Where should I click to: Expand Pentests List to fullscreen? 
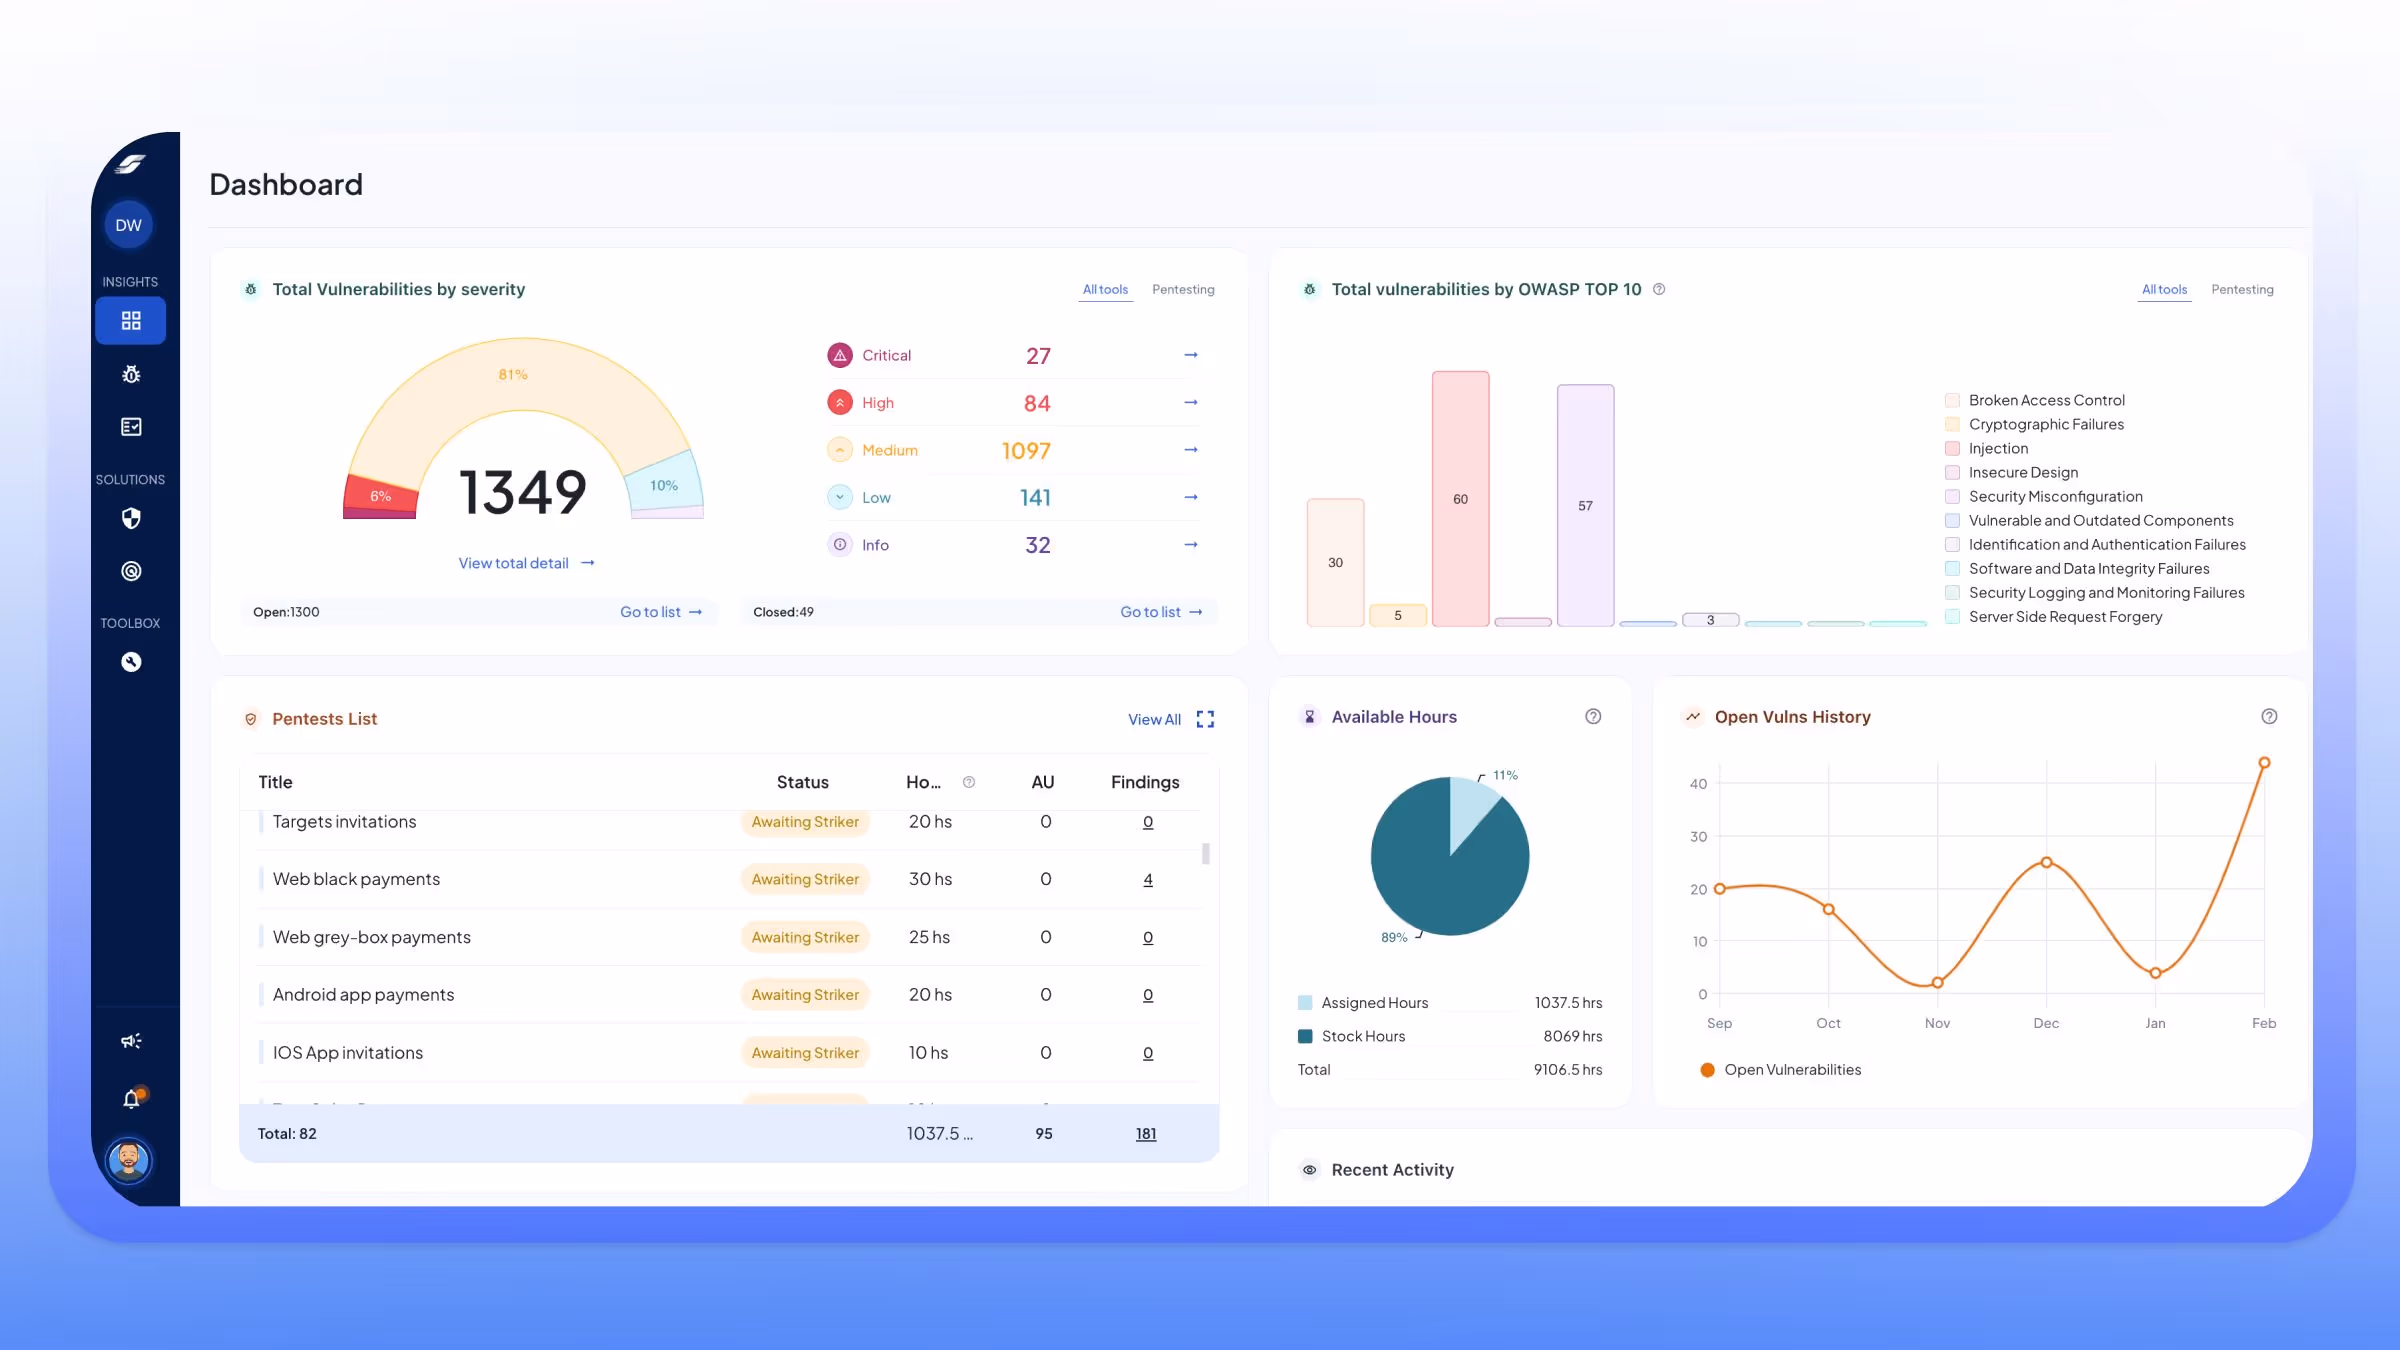tap(1205, 719)
